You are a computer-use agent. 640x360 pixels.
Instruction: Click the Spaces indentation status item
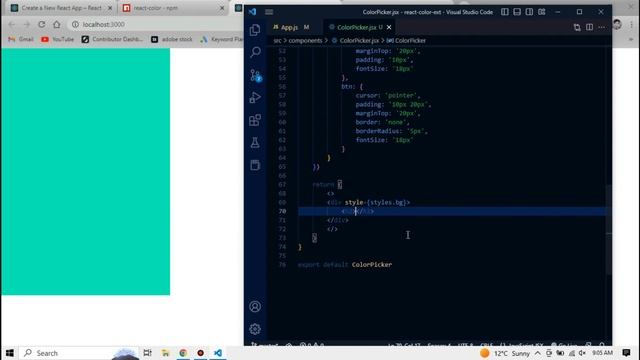tap(439, 344)
